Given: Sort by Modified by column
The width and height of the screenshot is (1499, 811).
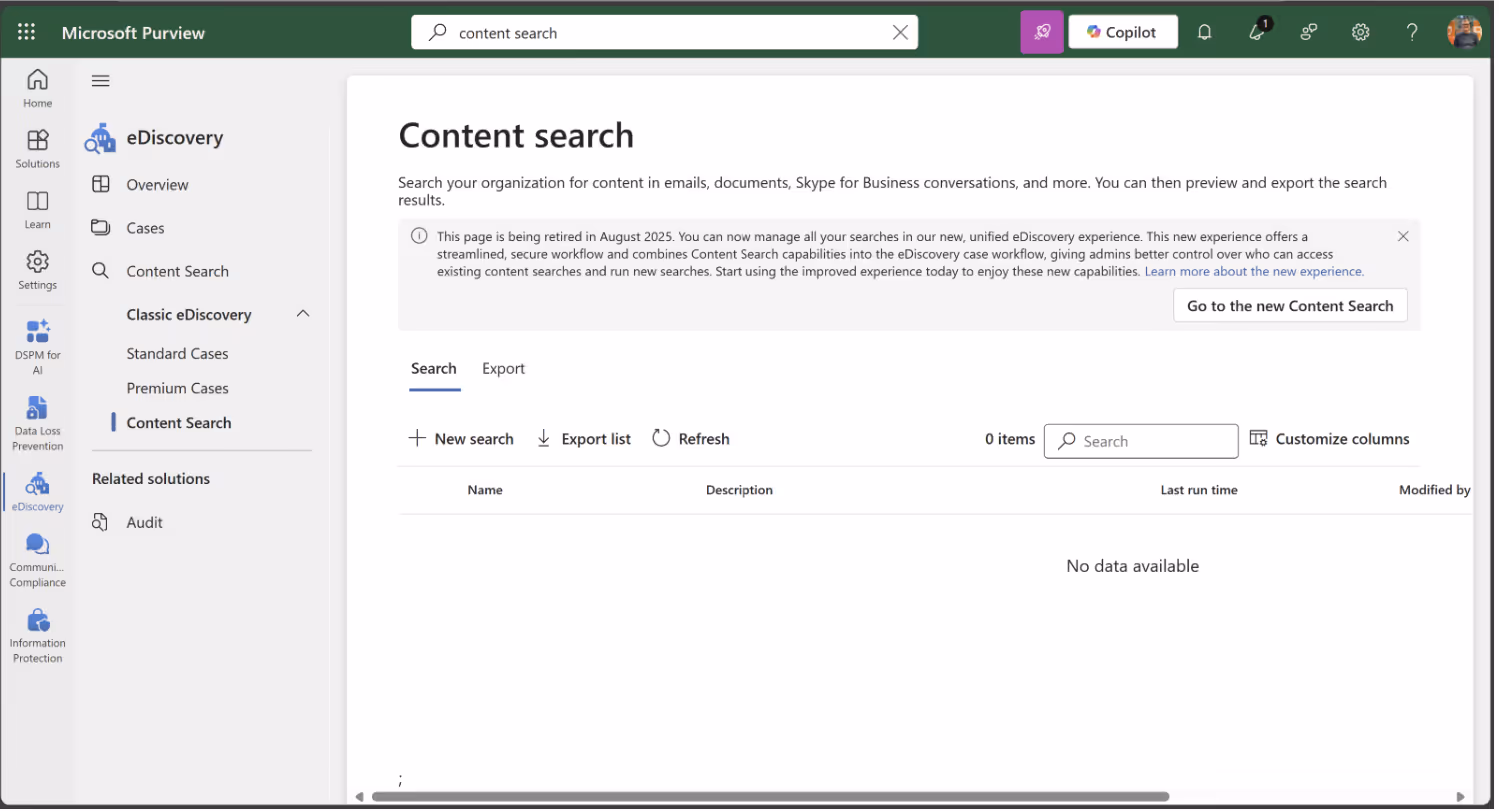Looking at the screenshot, I should click(1435, 490).
